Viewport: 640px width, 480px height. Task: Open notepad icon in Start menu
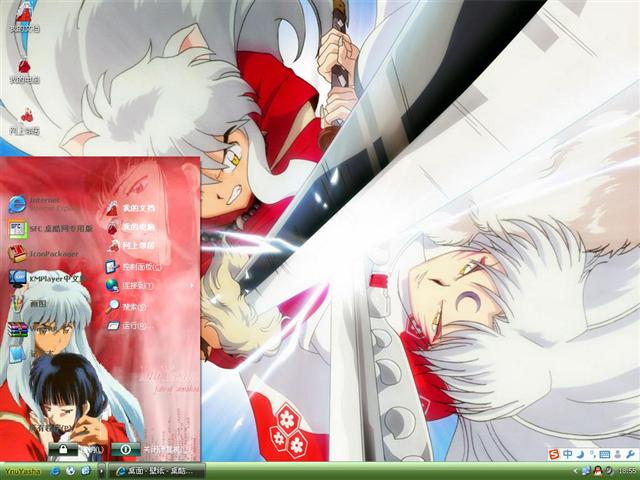pos(18,353)
